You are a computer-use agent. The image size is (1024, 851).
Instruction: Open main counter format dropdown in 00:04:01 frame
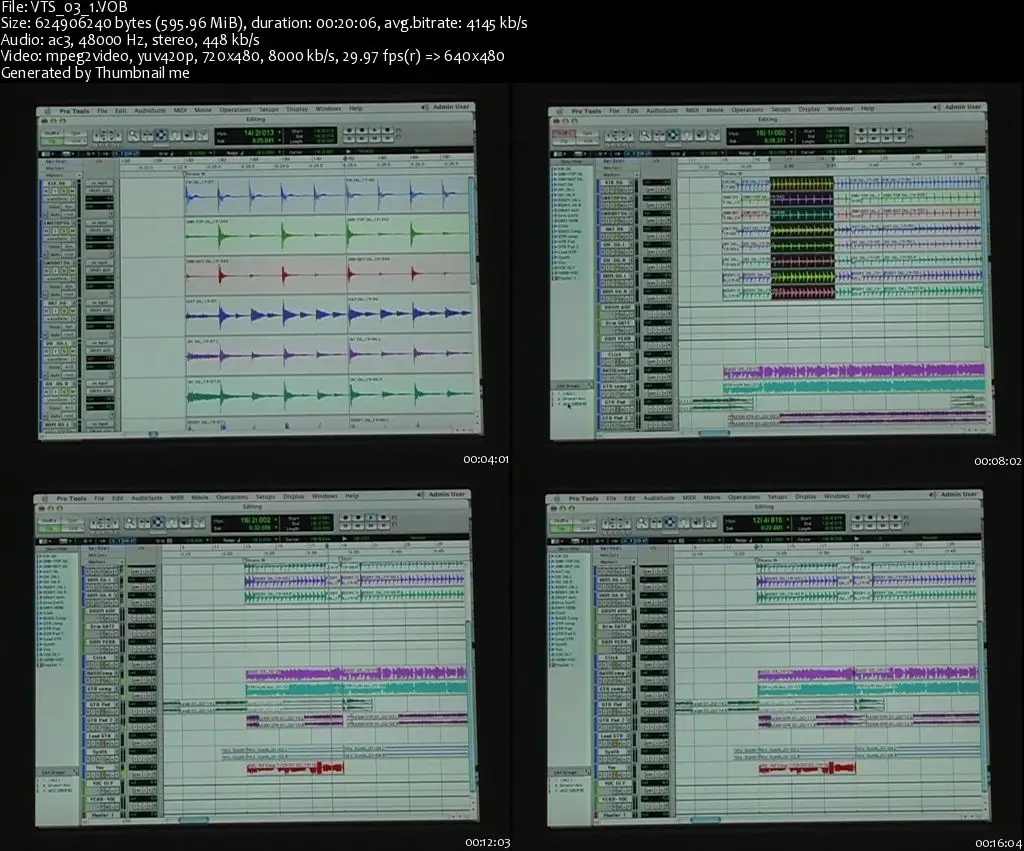[280, 132]
